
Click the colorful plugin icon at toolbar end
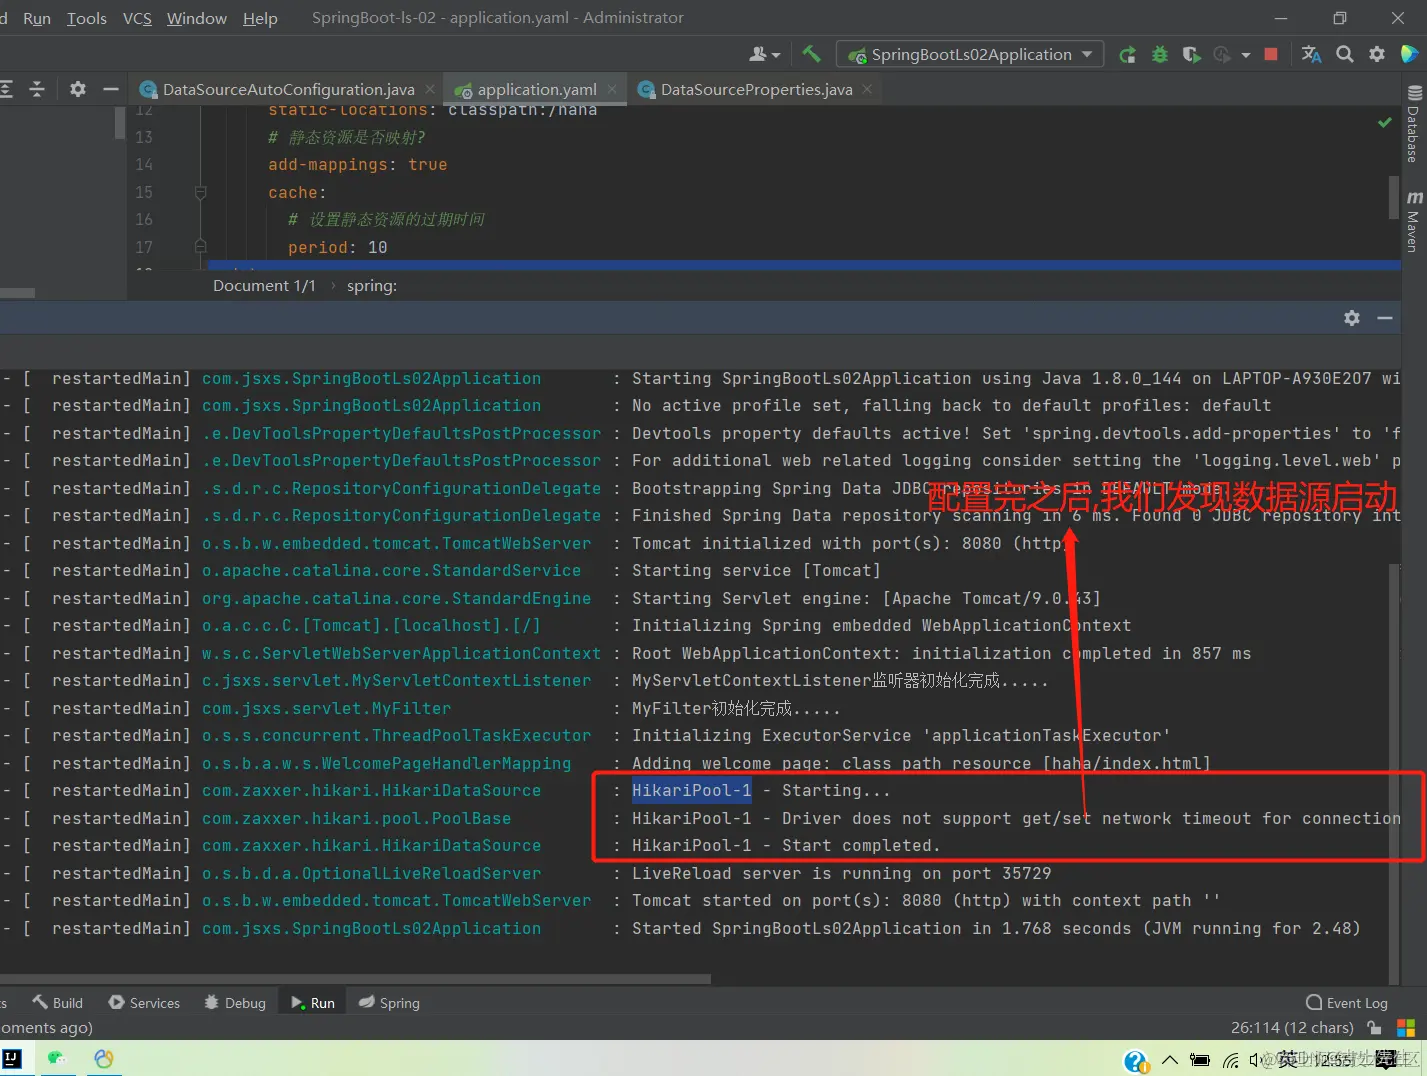click(1409, 54)
